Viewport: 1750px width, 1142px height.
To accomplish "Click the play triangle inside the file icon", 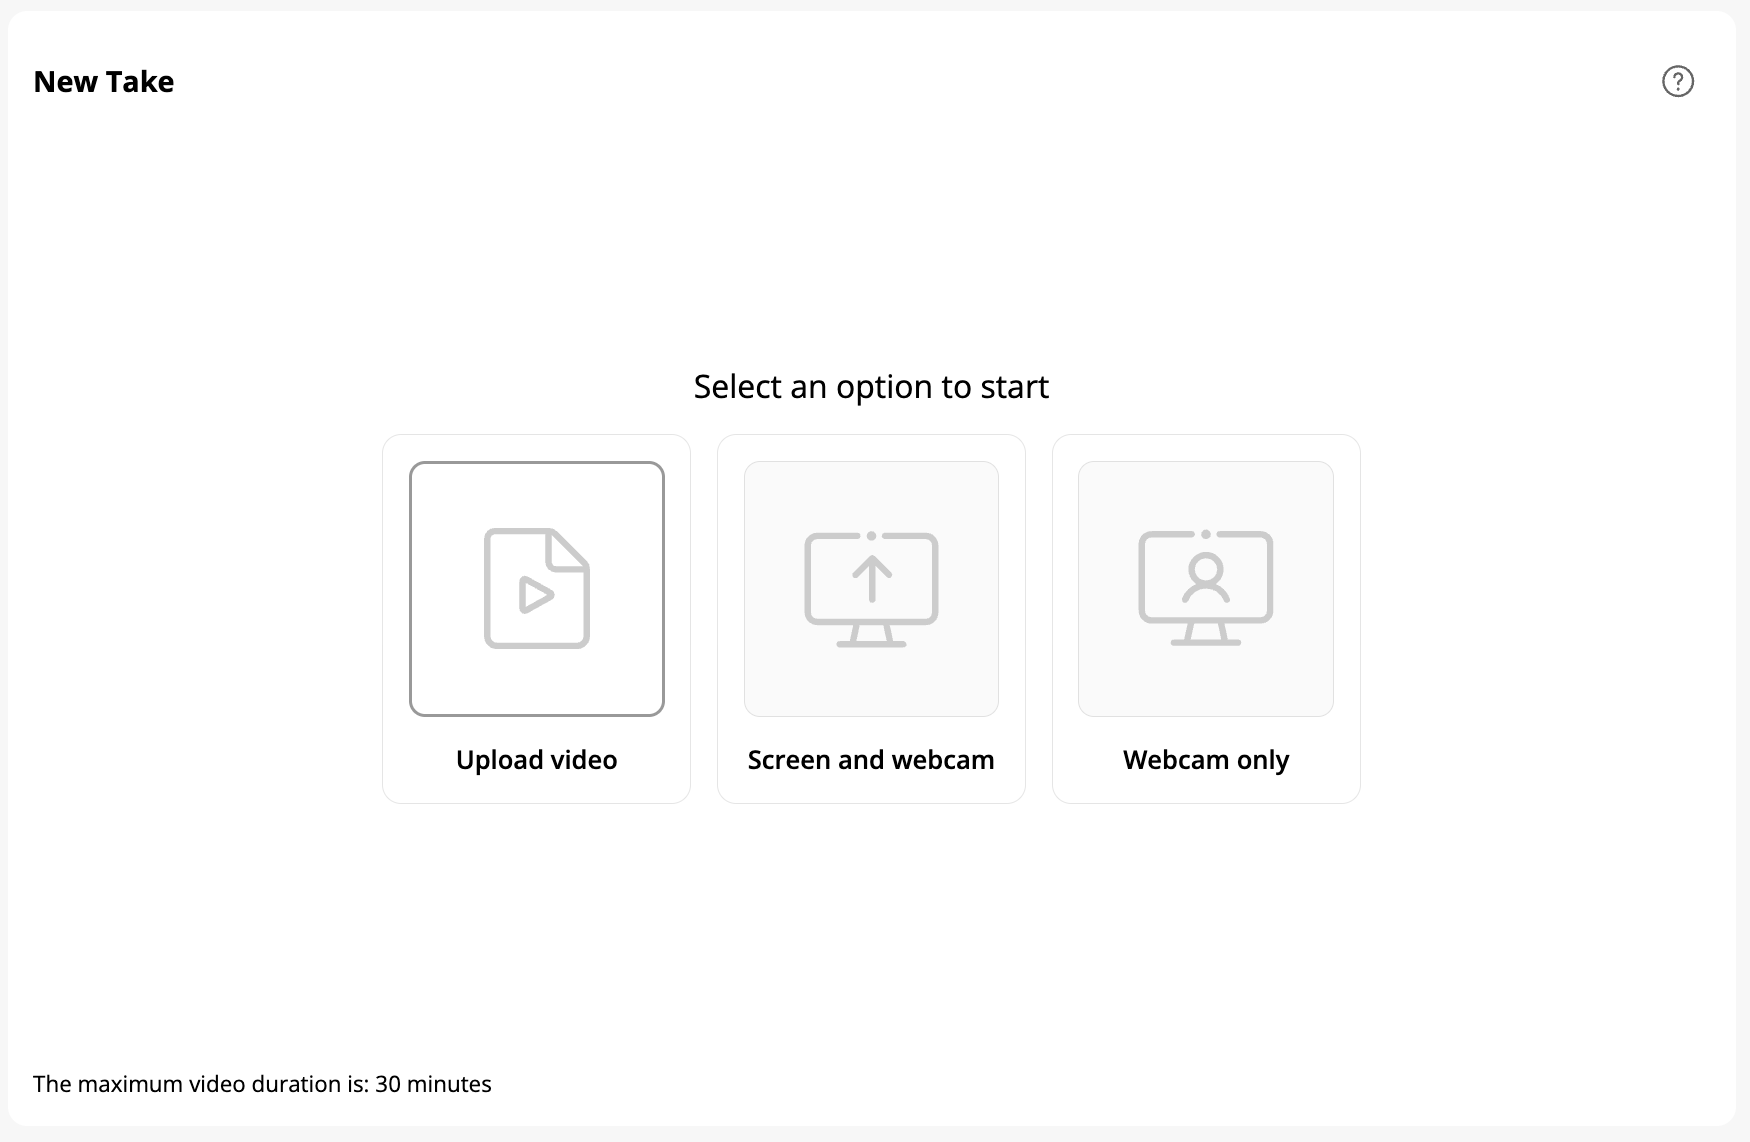I will pos(536,595).
